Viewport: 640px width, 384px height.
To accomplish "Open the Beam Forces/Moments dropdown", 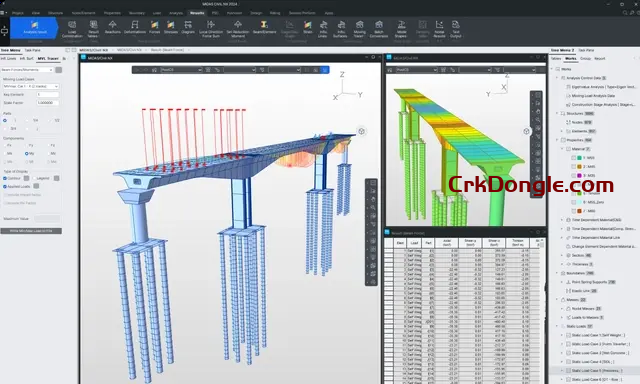I will (27, 70).
